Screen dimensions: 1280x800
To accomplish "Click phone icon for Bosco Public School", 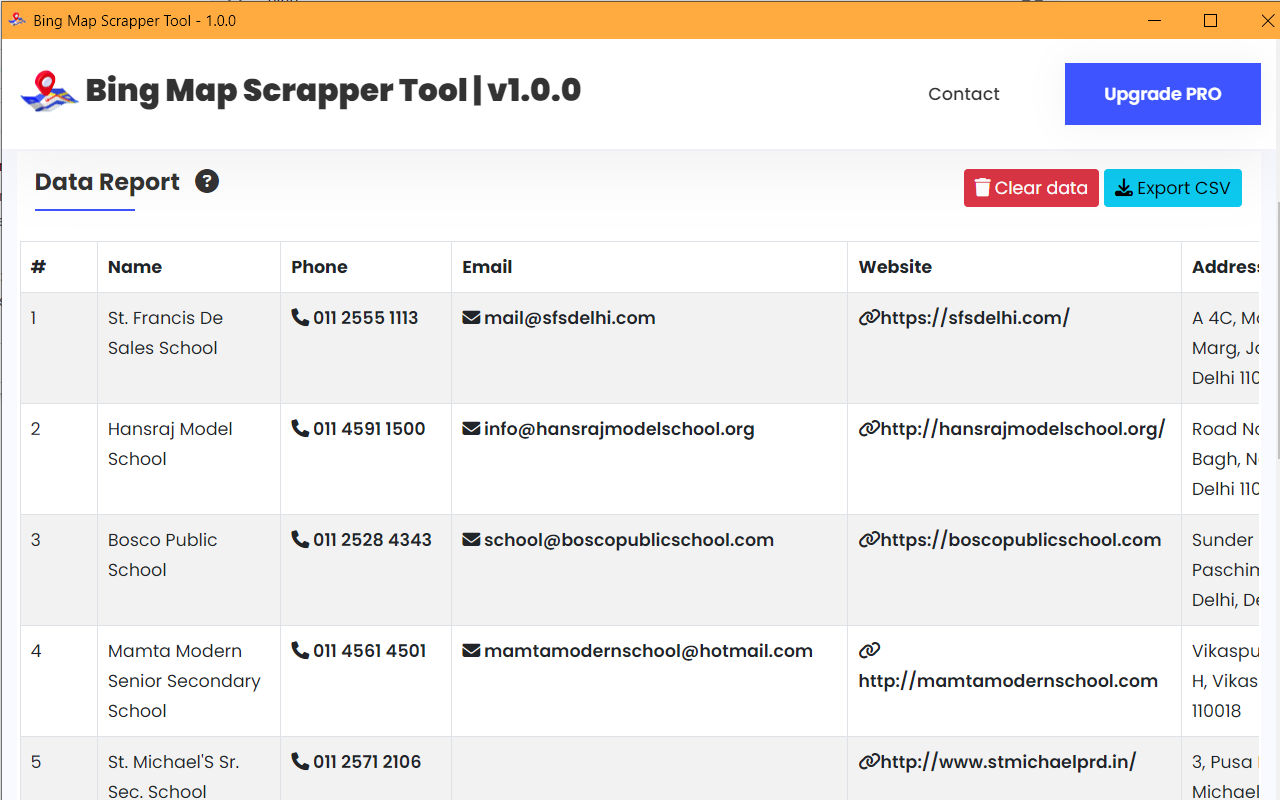I will click(x=299, y=539).
